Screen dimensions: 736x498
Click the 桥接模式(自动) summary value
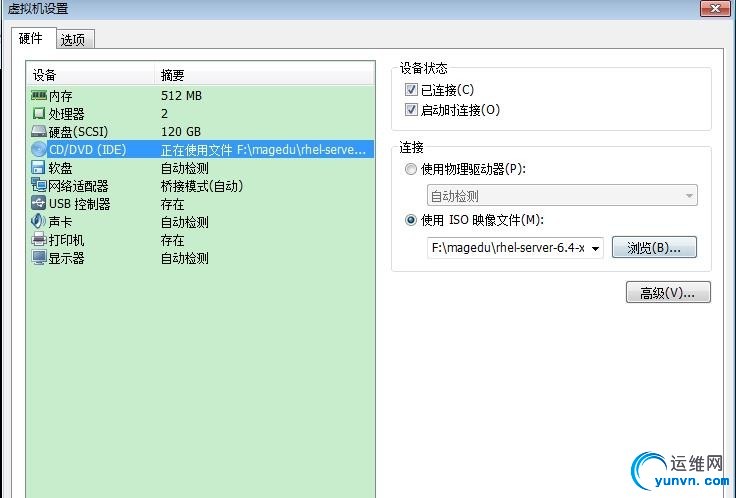click(202, 186)
